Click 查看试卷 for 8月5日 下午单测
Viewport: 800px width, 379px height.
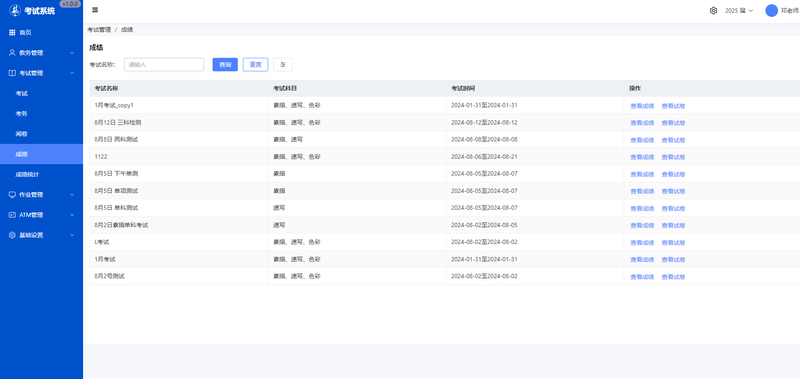coord(673,174)
